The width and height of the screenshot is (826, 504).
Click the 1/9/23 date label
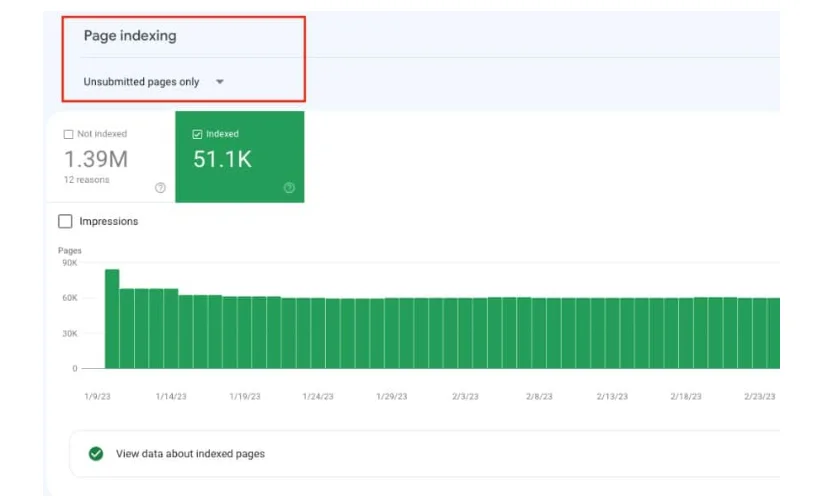97,396
